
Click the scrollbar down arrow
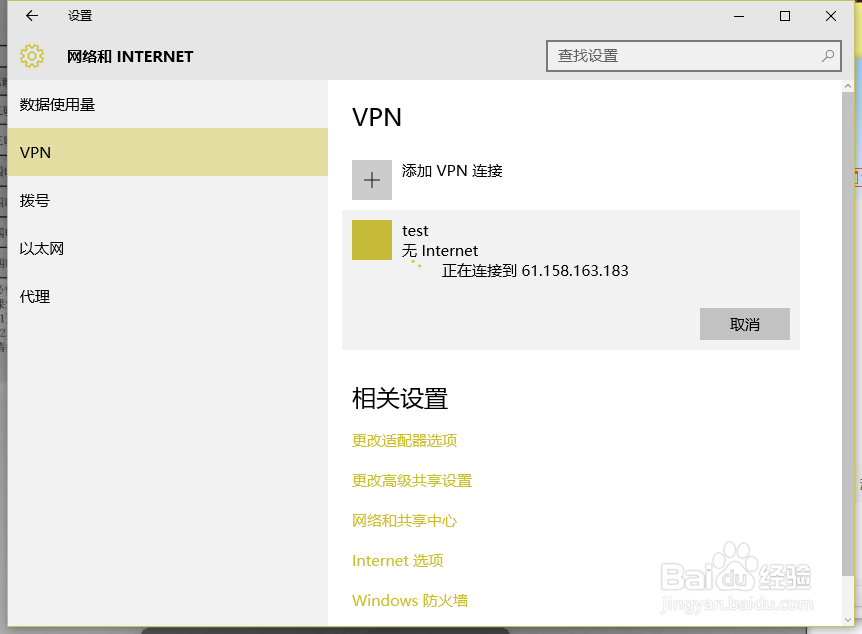click(x=848, y=619)
